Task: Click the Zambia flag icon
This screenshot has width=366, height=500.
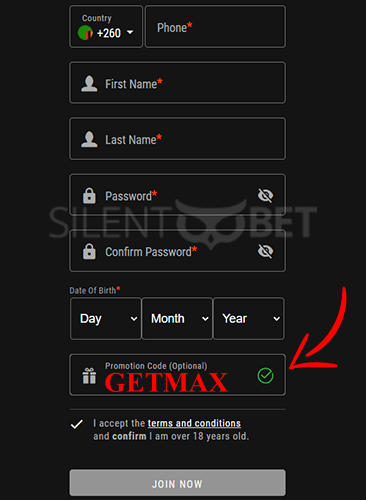Action: pyautogui.click(x=85, y=33)
